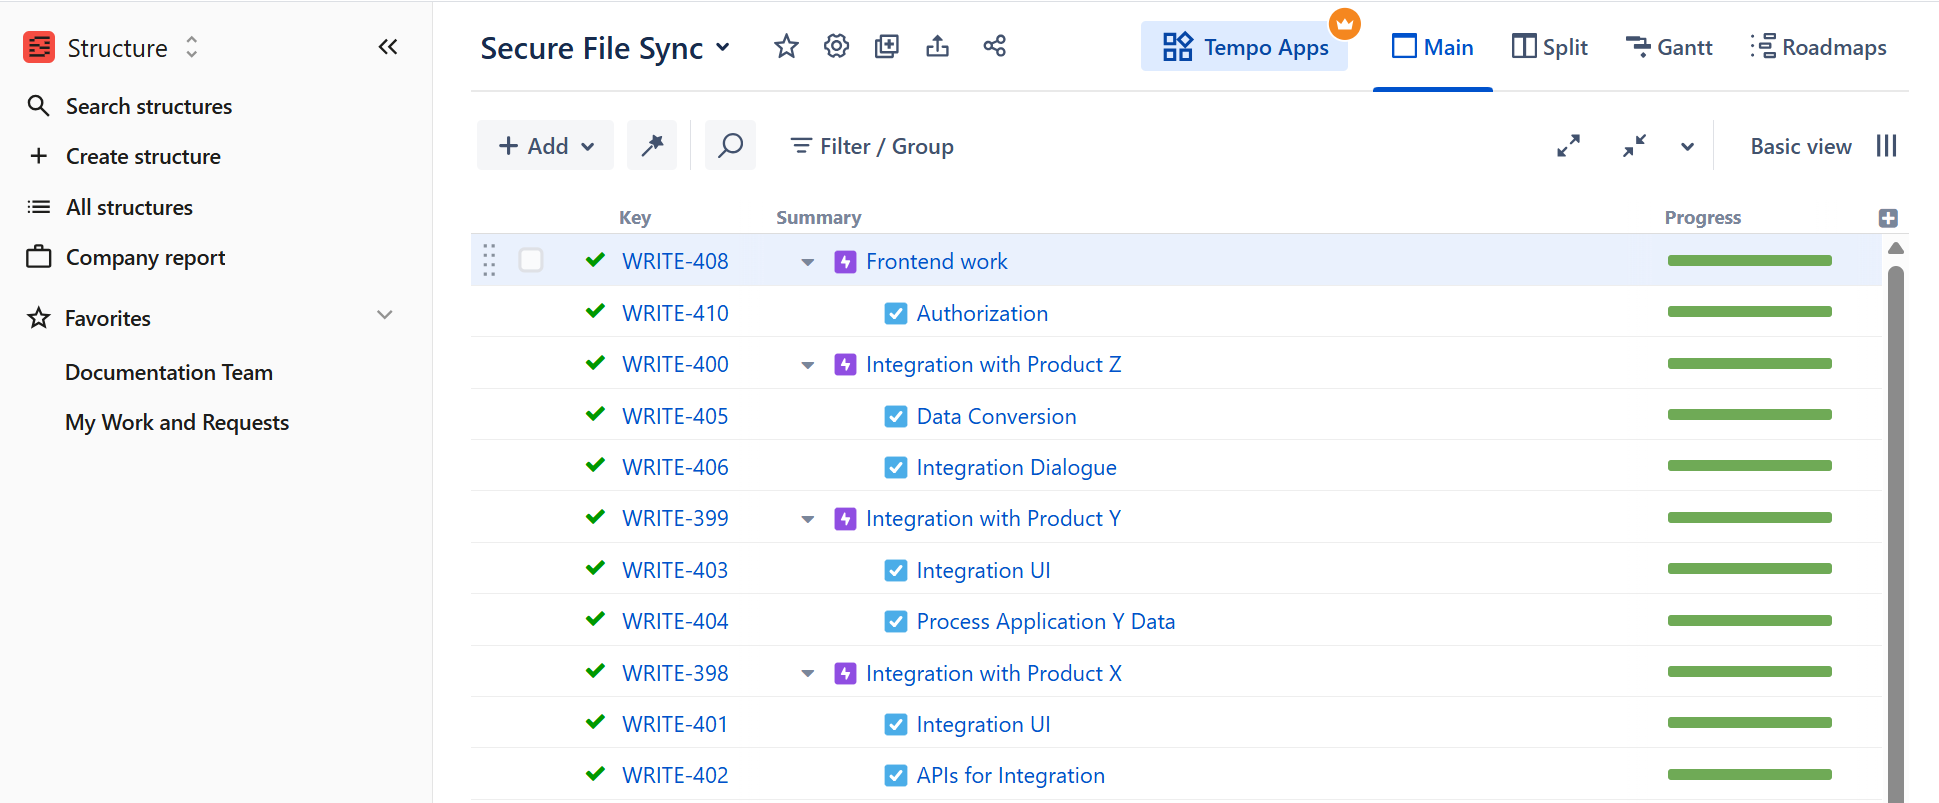Collapse the Frontend work row

coord(807,262)
